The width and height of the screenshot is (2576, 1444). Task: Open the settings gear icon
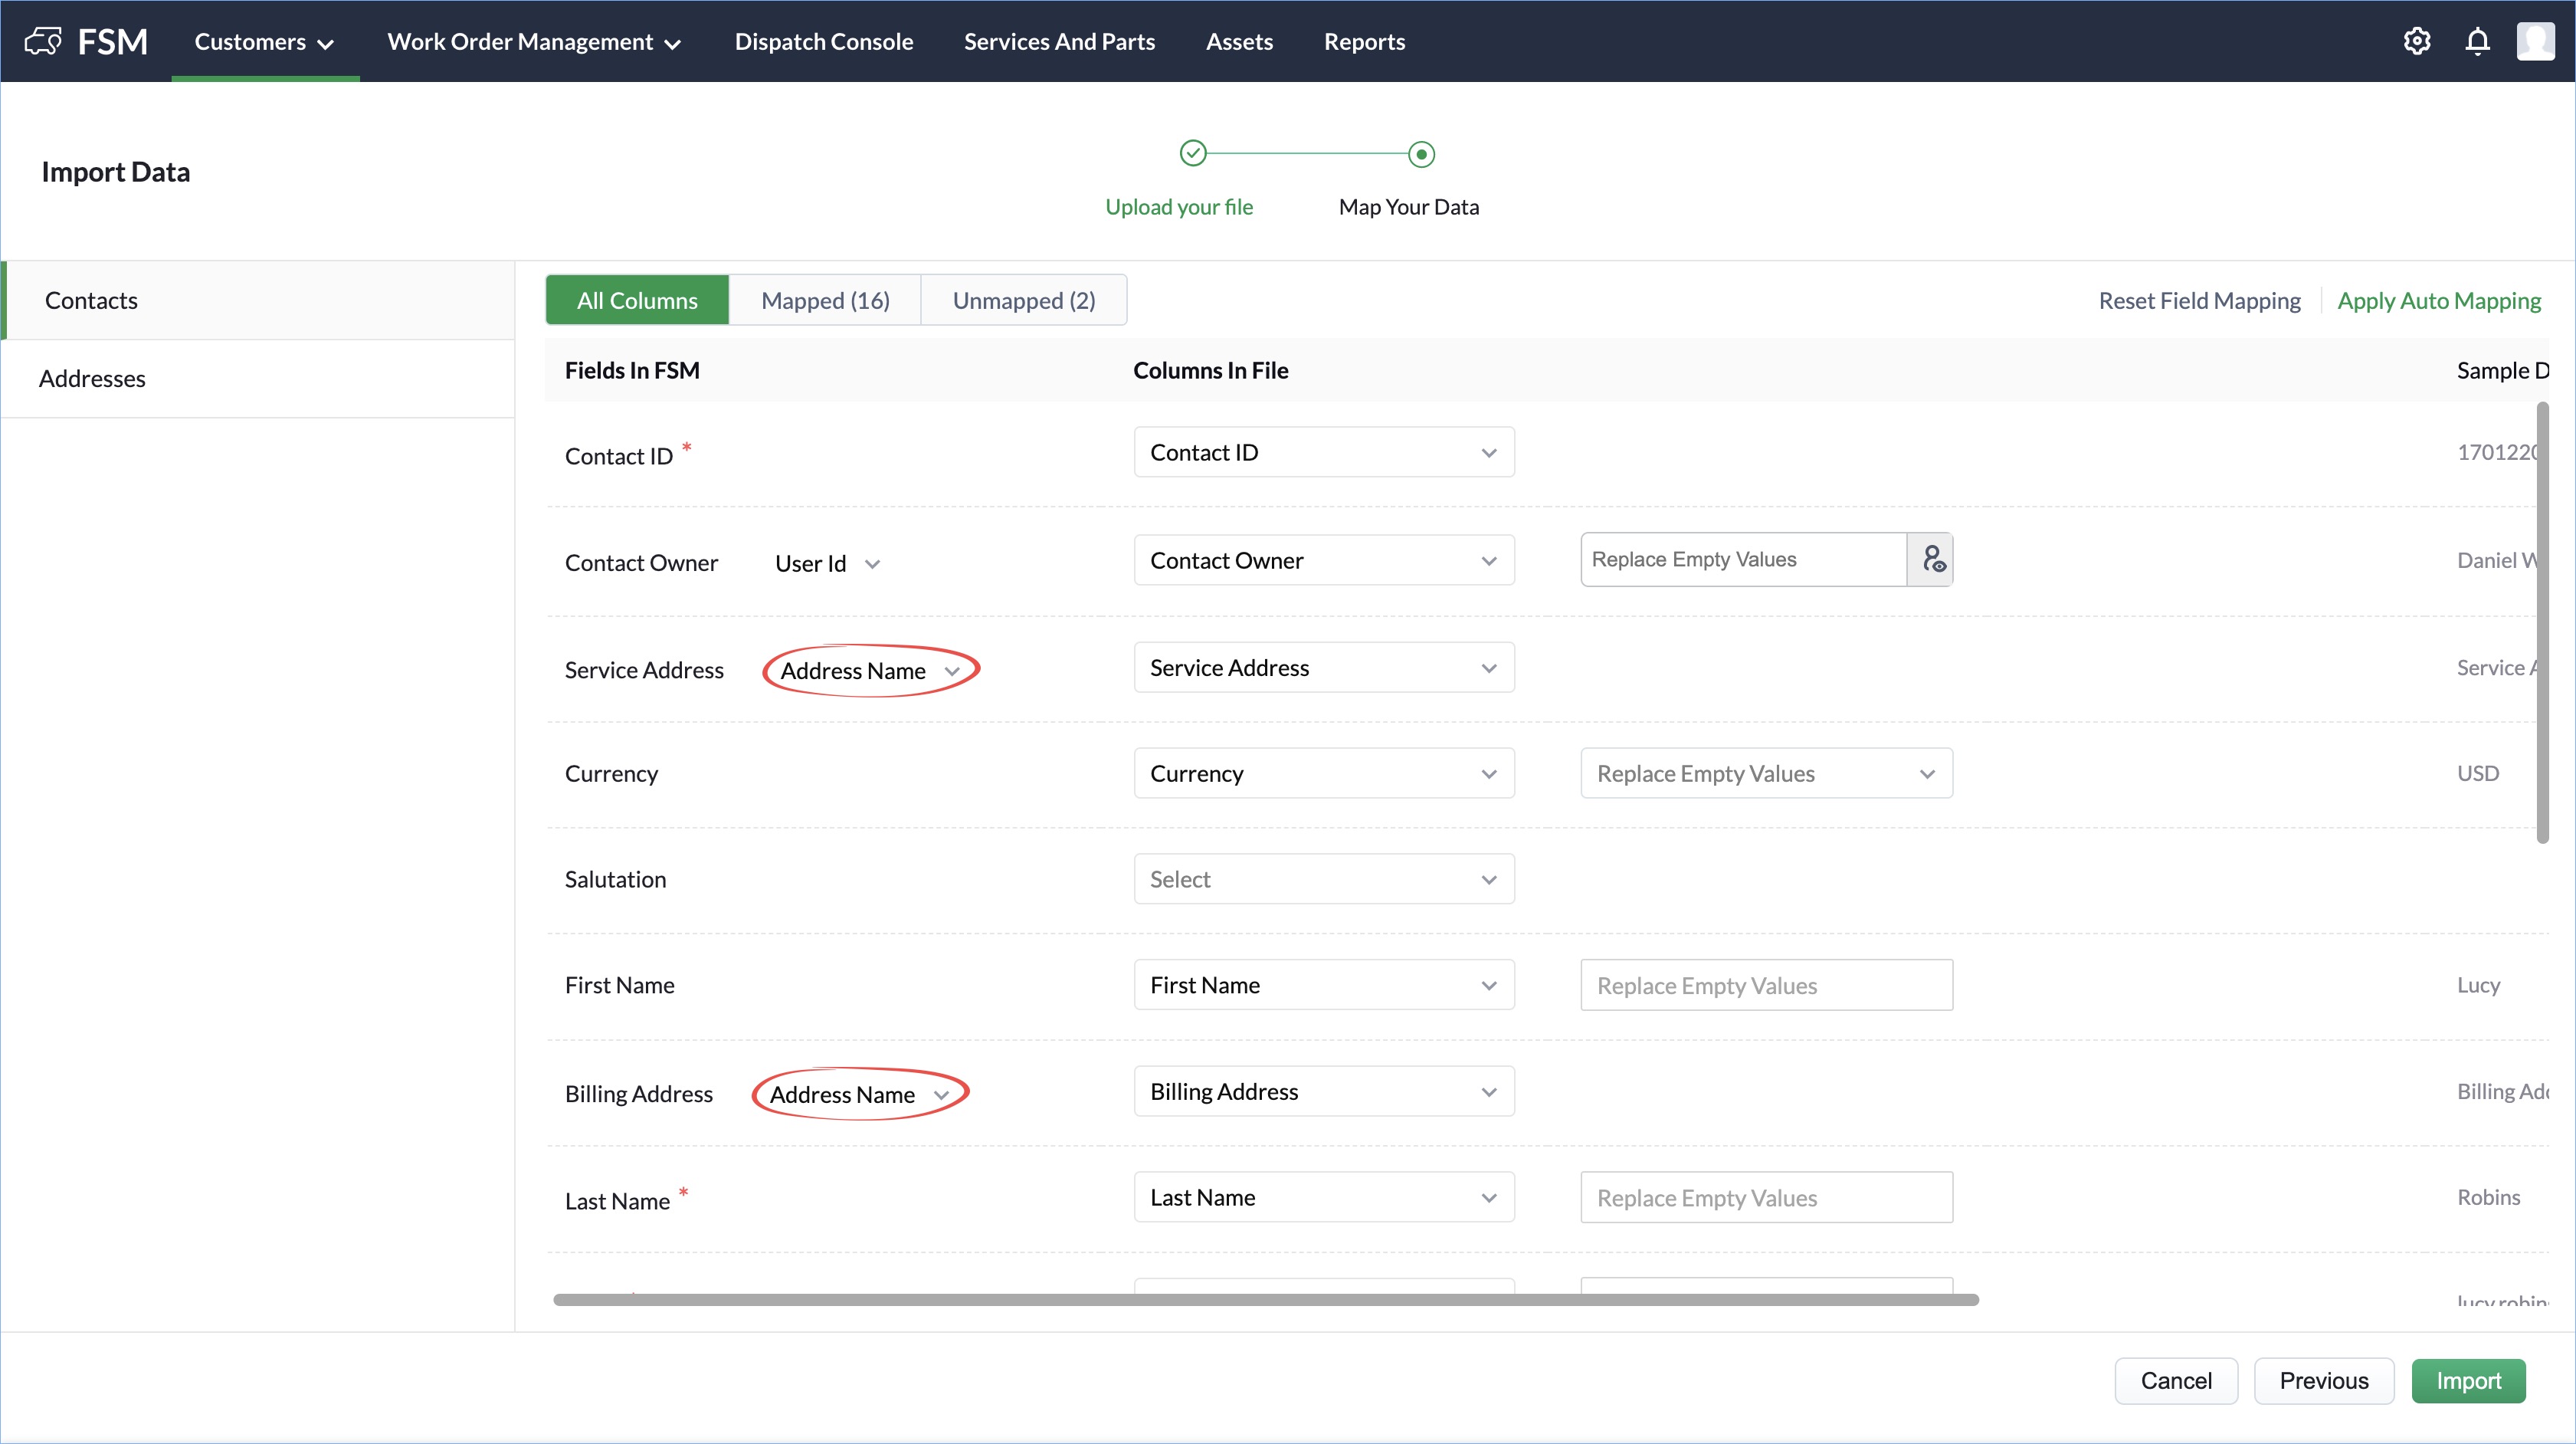(2416, 41)
